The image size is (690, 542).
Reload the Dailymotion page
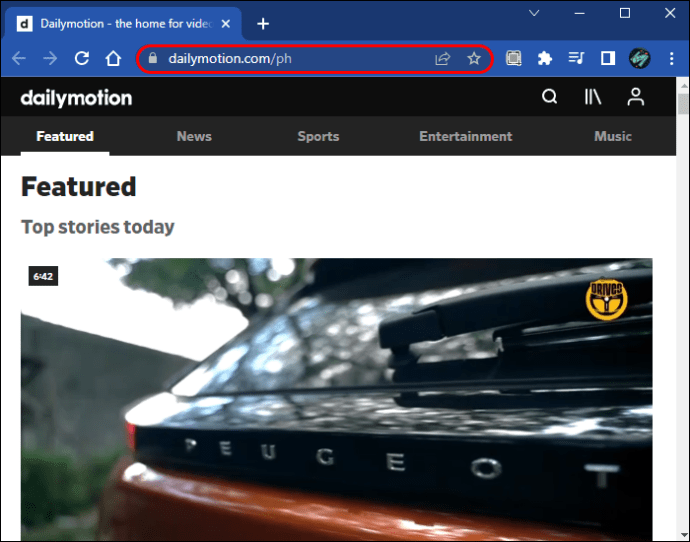tap(82, 58)
